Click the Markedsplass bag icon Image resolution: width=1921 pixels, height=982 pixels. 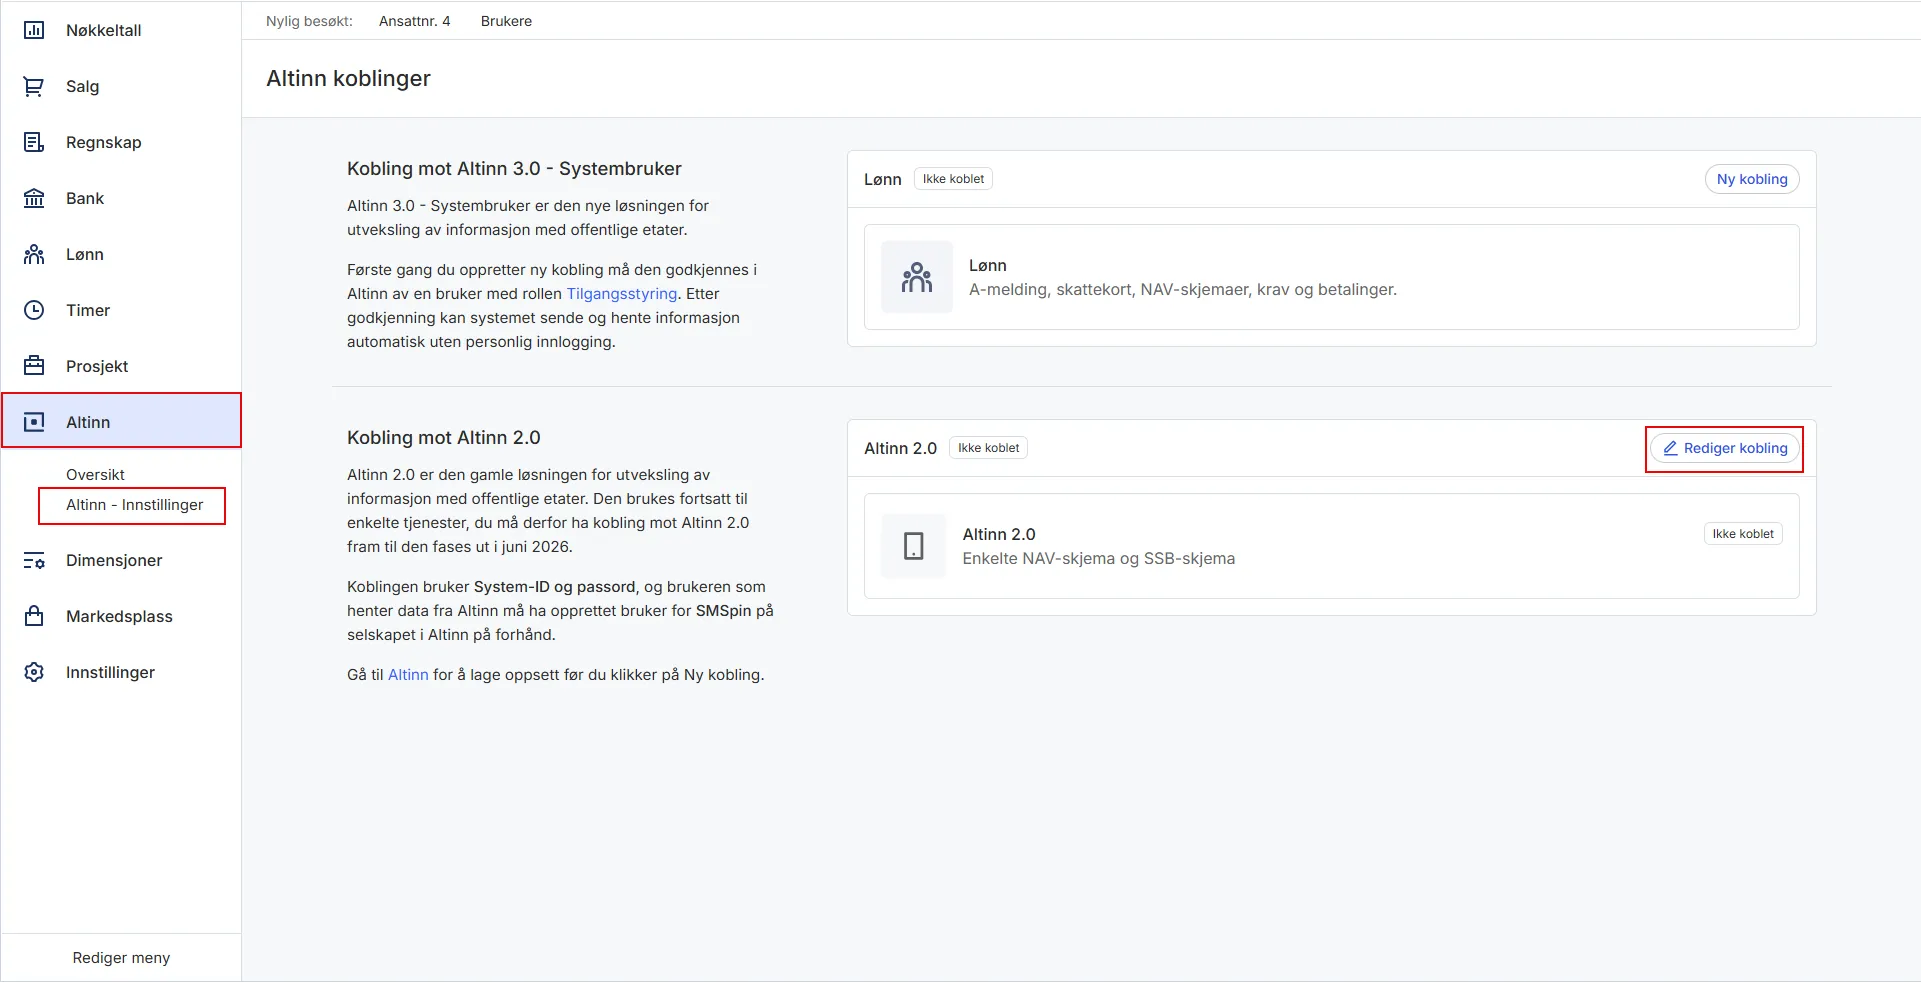(x=34, y=616)
